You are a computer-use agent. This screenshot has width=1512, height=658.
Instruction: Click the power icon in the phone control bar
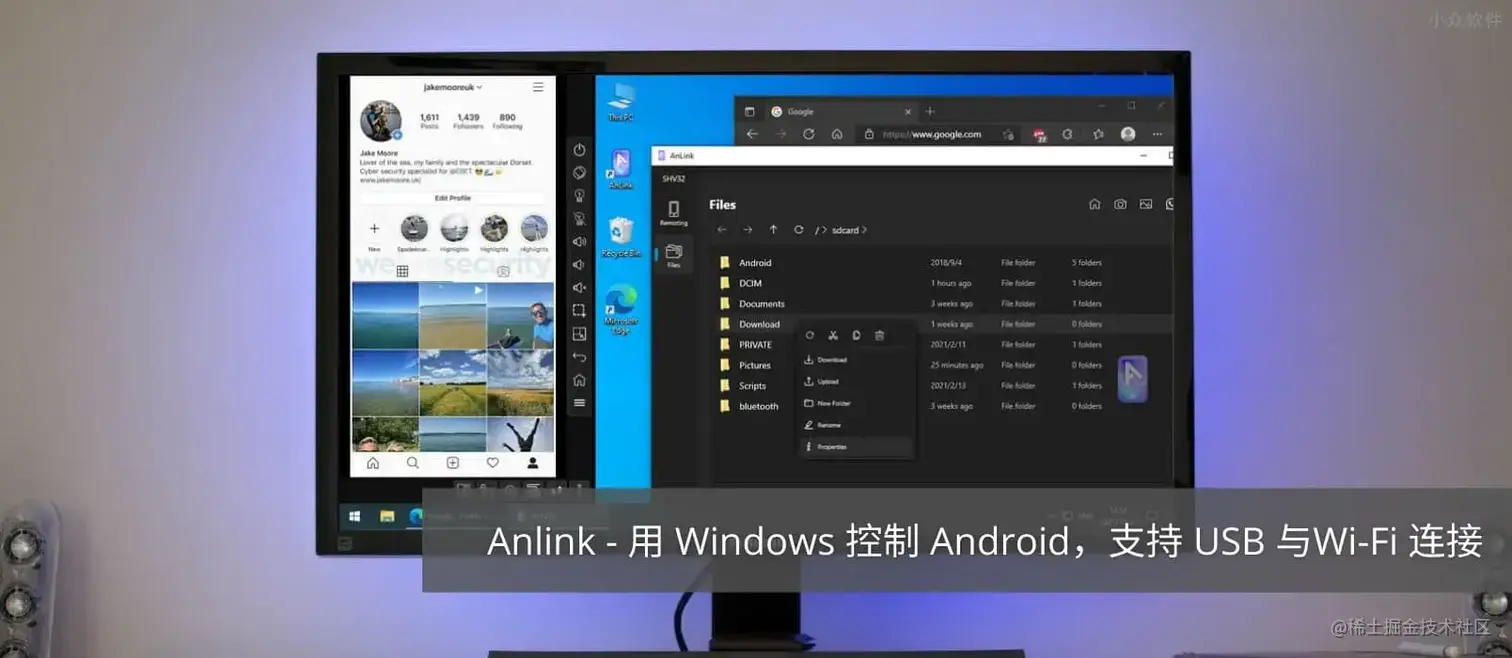(x=579, y=149)
